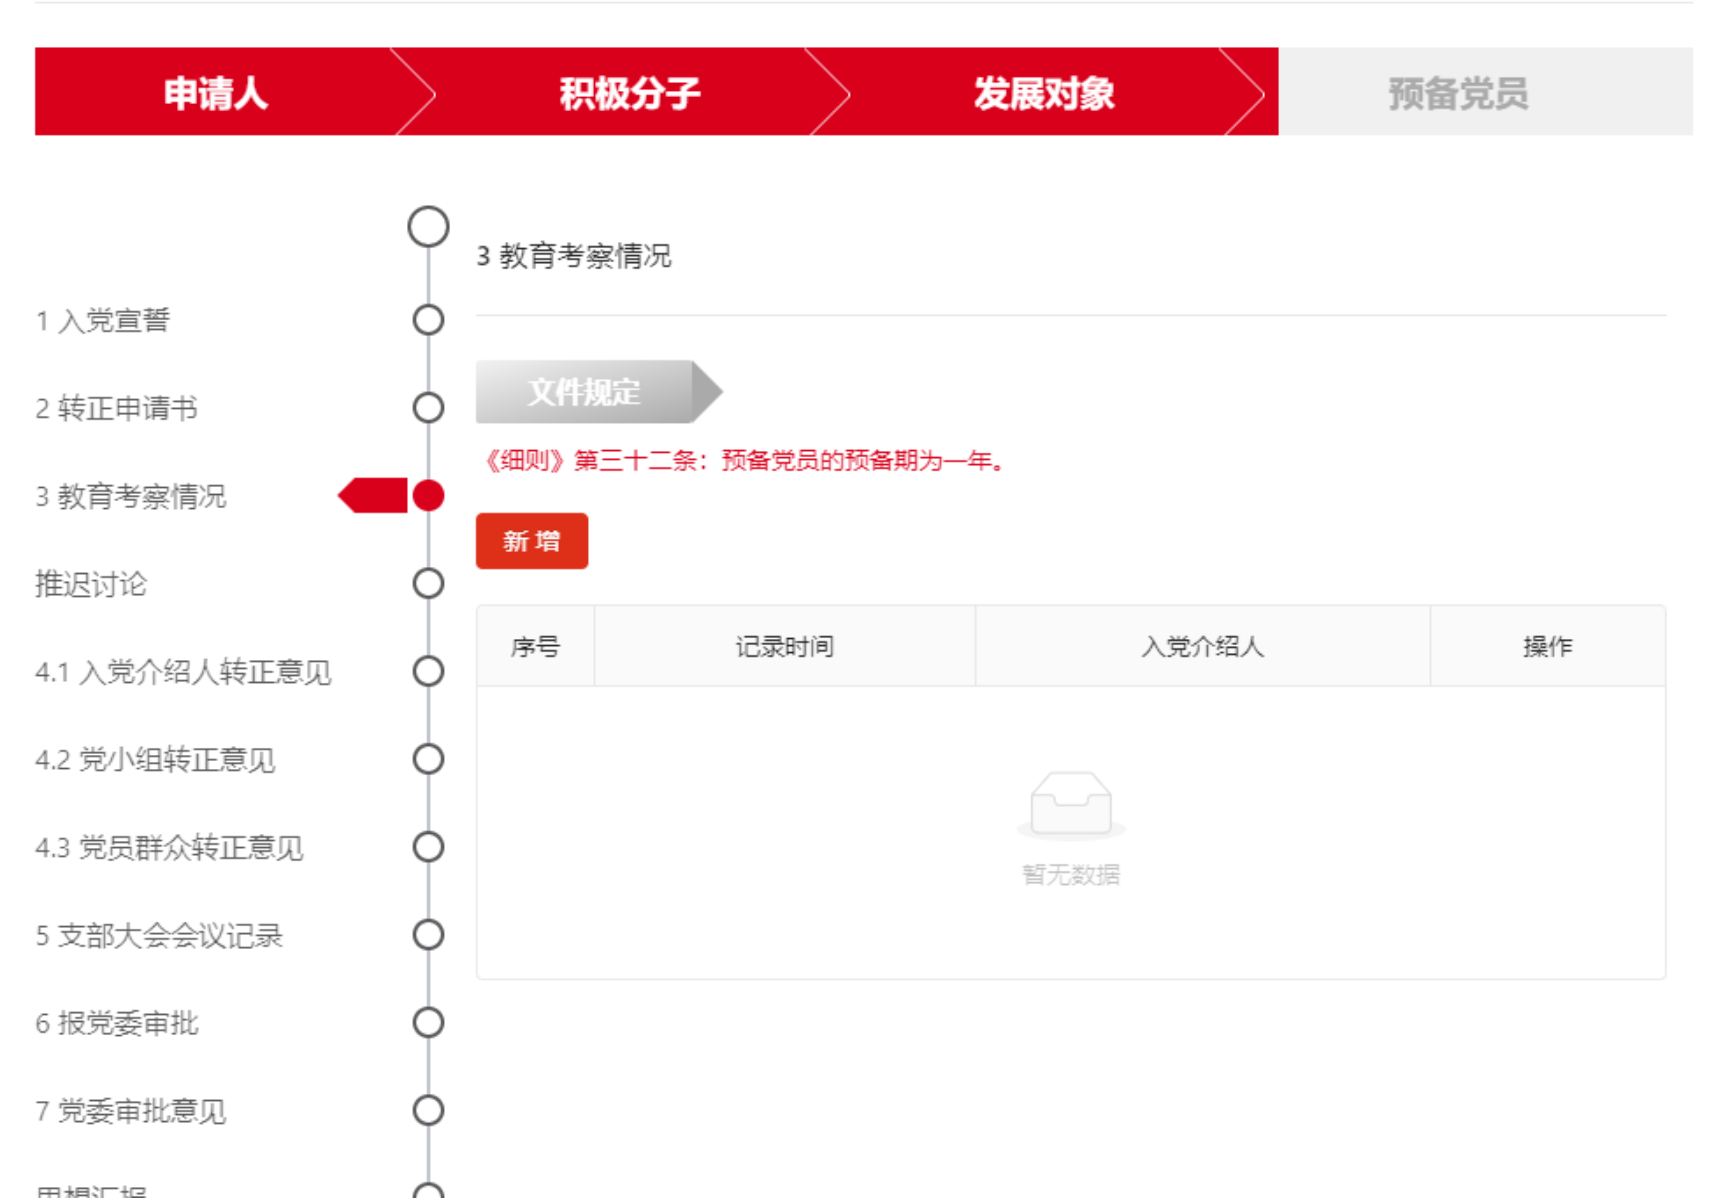Image resolution: width=1731 pixels, height=1199 pixels.
Task: Click the timeline circle beside 推迟讨论
Action: pyautogui.click(x=428, y=584)
